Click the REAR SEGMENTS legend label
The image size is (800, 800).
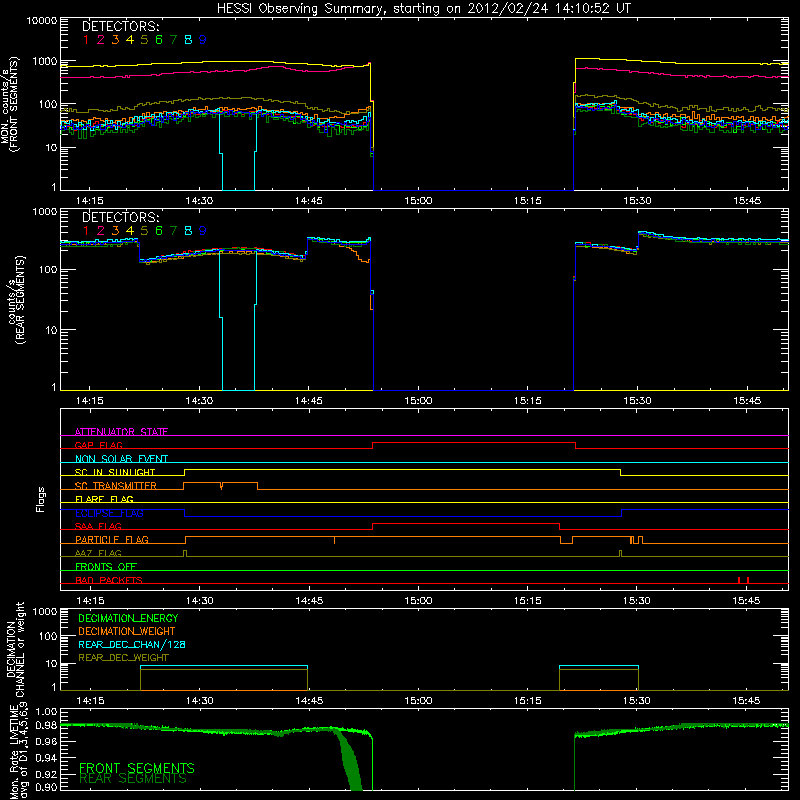(x=133, y=779)
